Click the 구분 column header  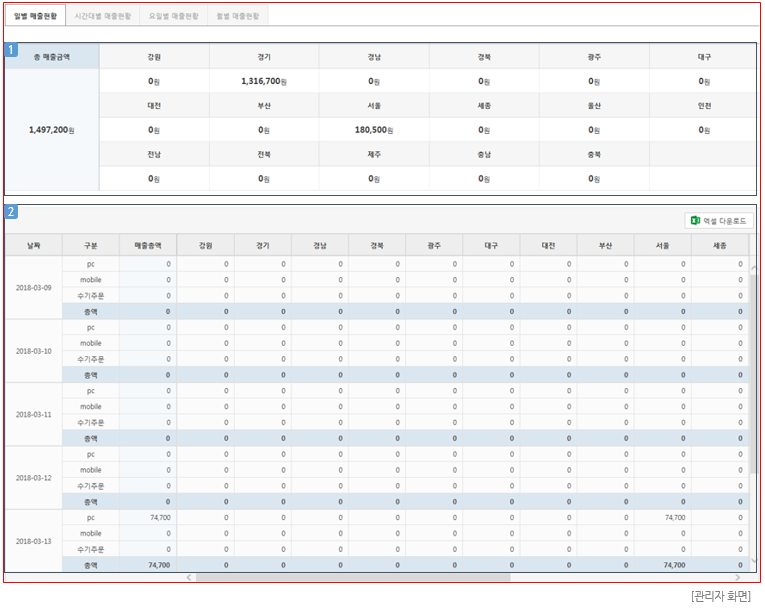(x=90, y=245)
